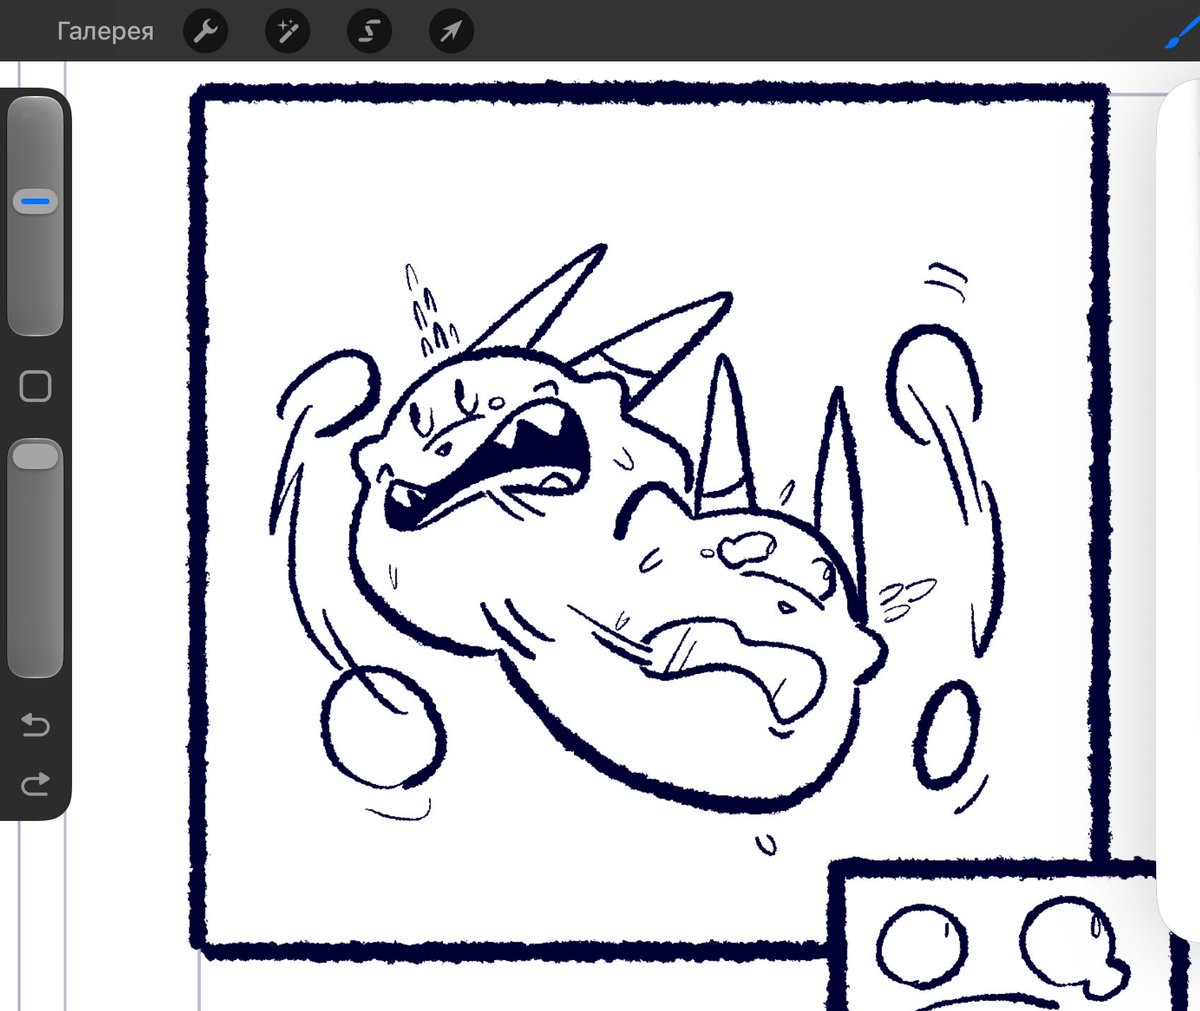Image resolution: width=1200 pixels, height=1011 pixels.
Task: Adjust the brush size slider handle
Action: click(x=35, y=202)
